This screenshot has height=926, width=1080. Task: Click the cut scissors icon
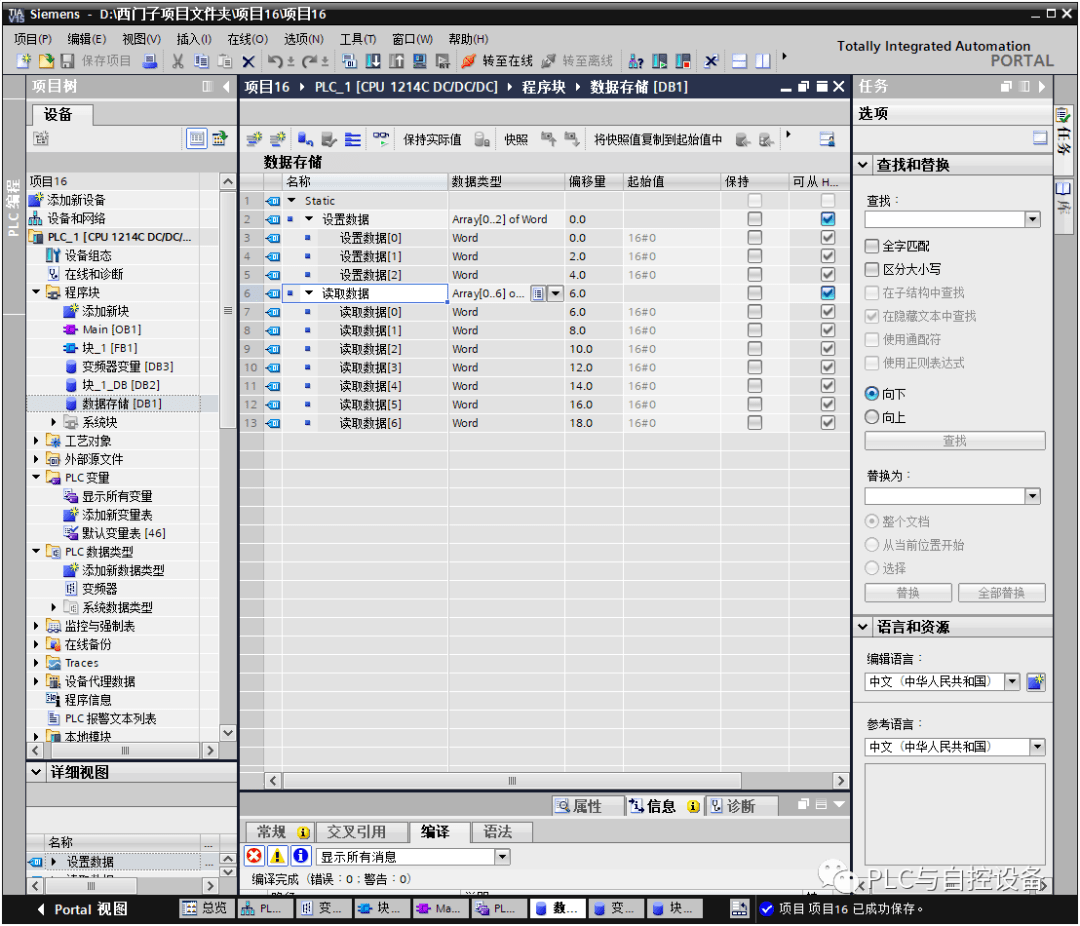click(x=178, y=61)
